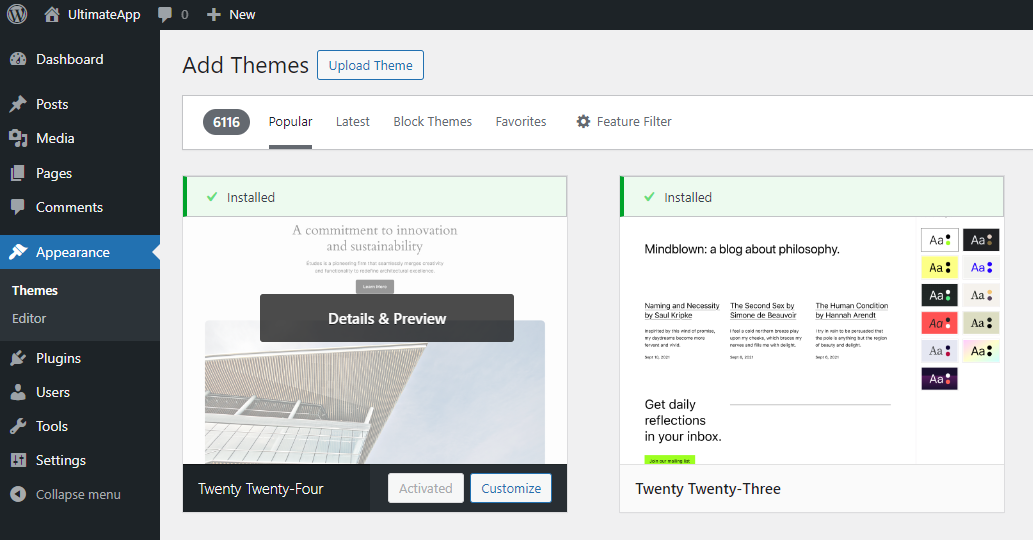Click the green checkmark on Twenty Twenty-Four
This screenshot has width=1033, height=540.
(x=212, y=197)
